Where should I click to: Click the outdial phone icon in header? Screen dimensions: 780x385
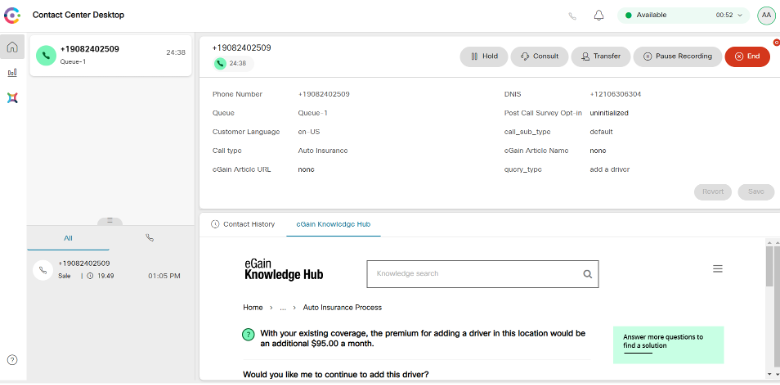tap(572, 16)
